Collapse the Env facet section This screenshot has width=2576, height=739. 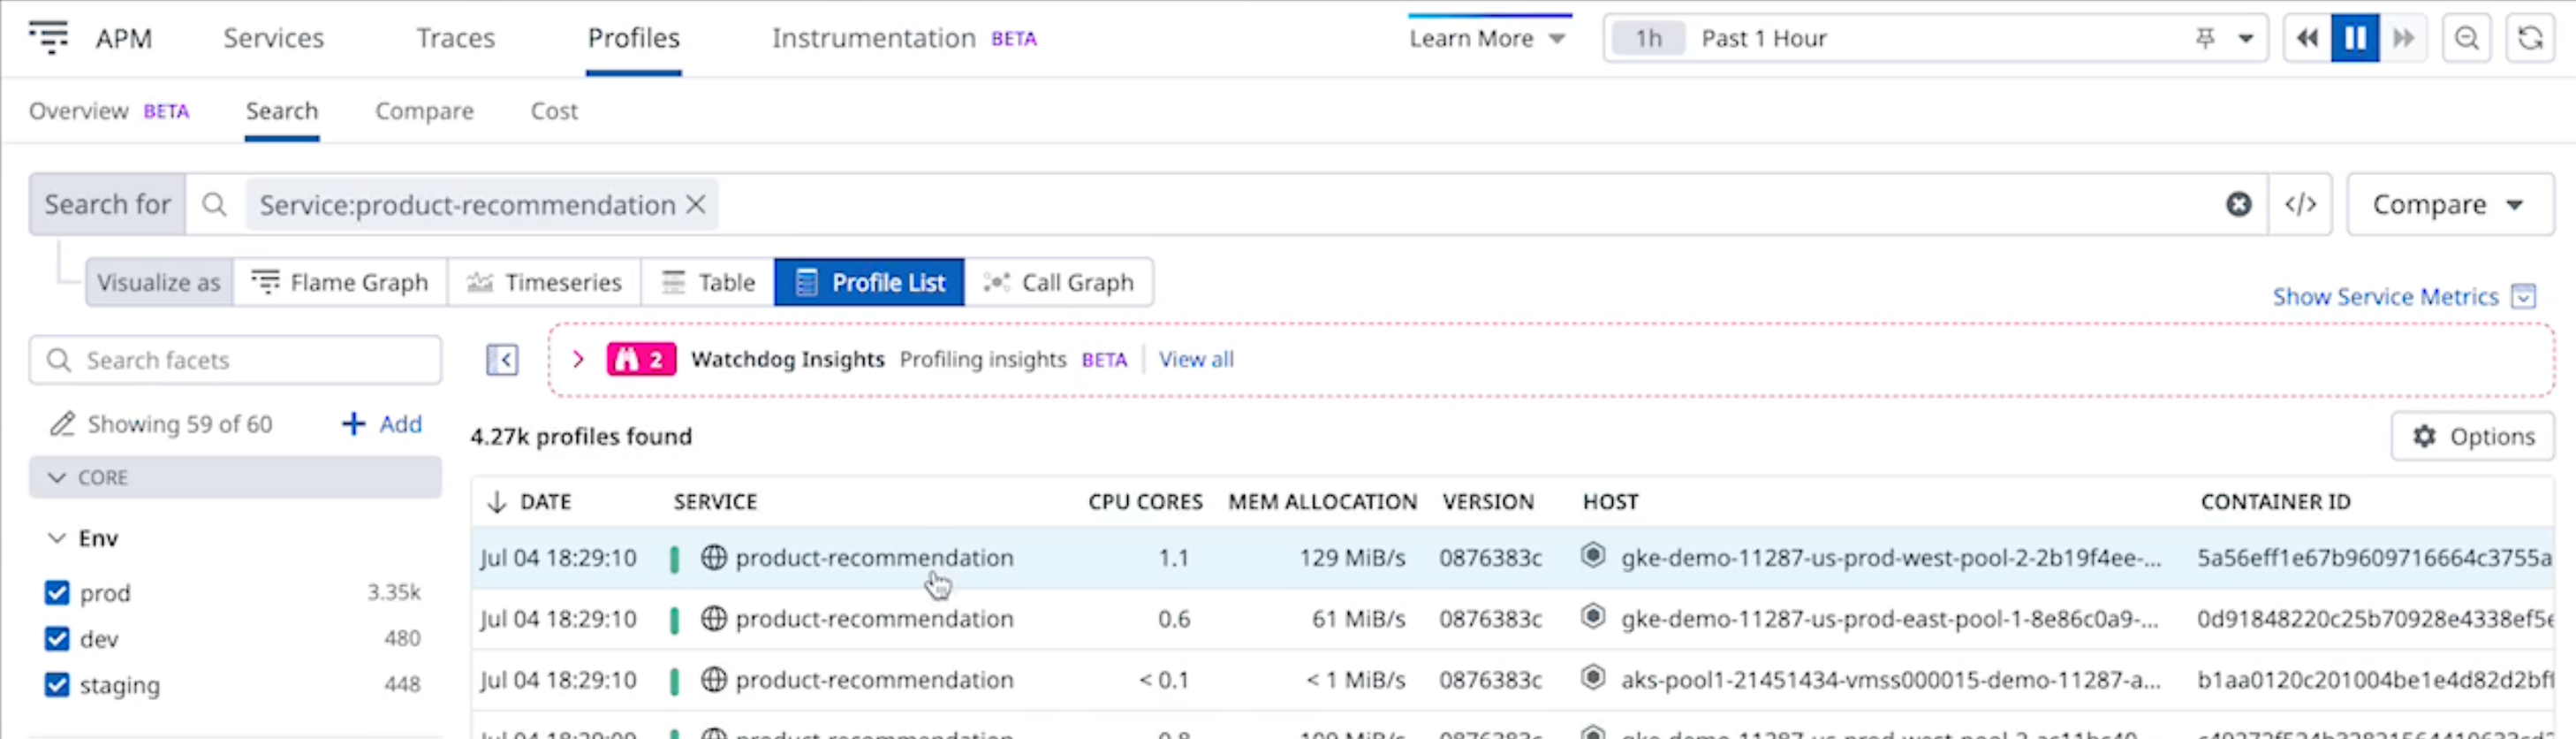(x=57, y=538)
